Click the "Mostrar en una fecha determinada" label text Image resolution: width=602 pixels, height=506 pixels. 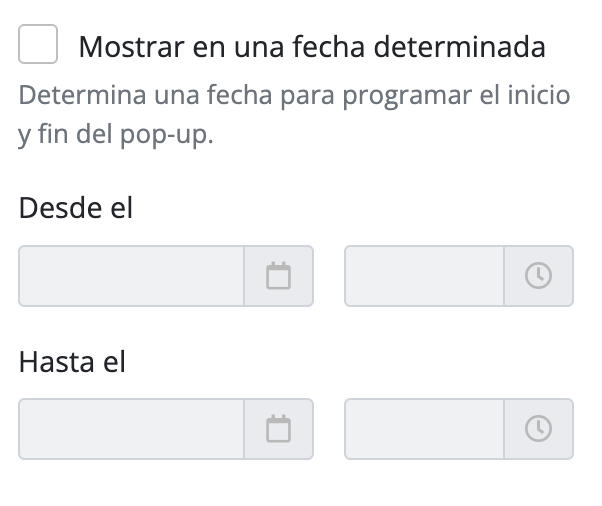(x=312, y=46)
